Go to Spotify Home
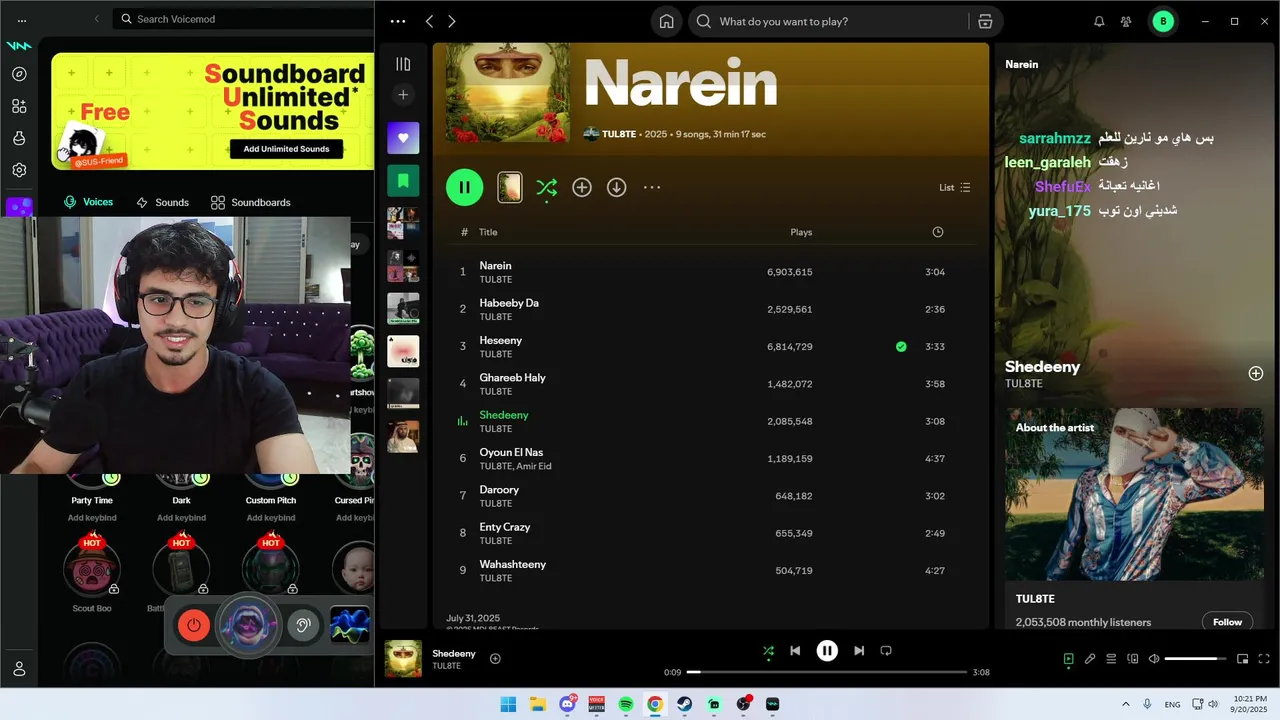 tap(667, 21)
